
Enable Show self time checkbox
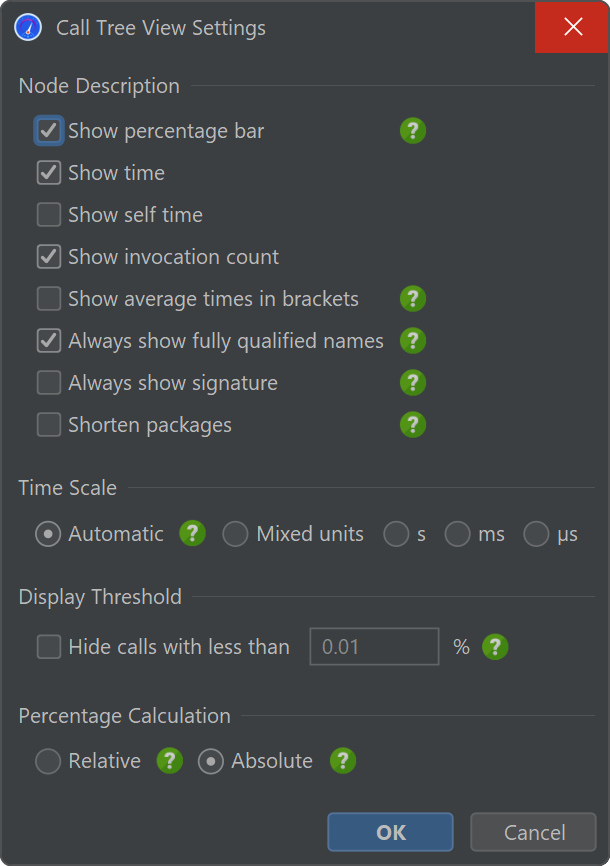pyautogui.click(x=49, y=215)
